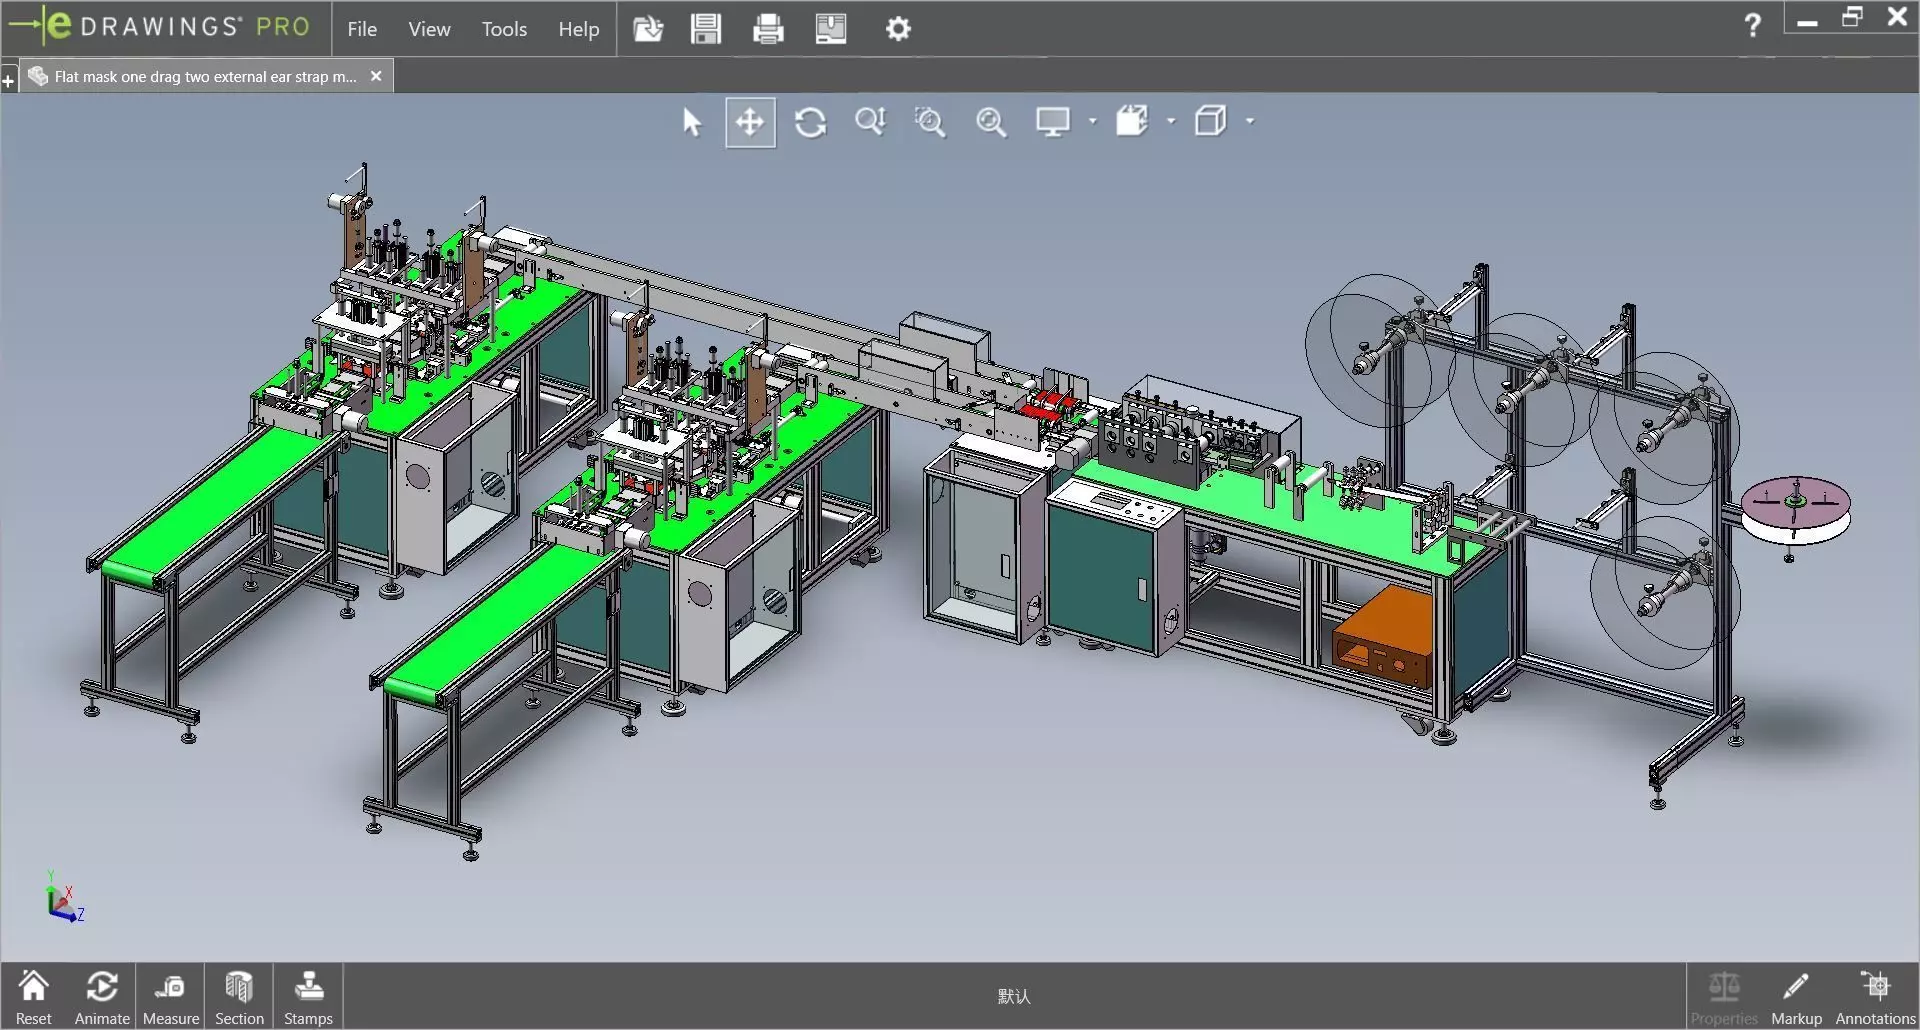Switch to the Flat mask document tab
The width and height of the screenshot is (1920, 1030).
(x=205, y=76)
